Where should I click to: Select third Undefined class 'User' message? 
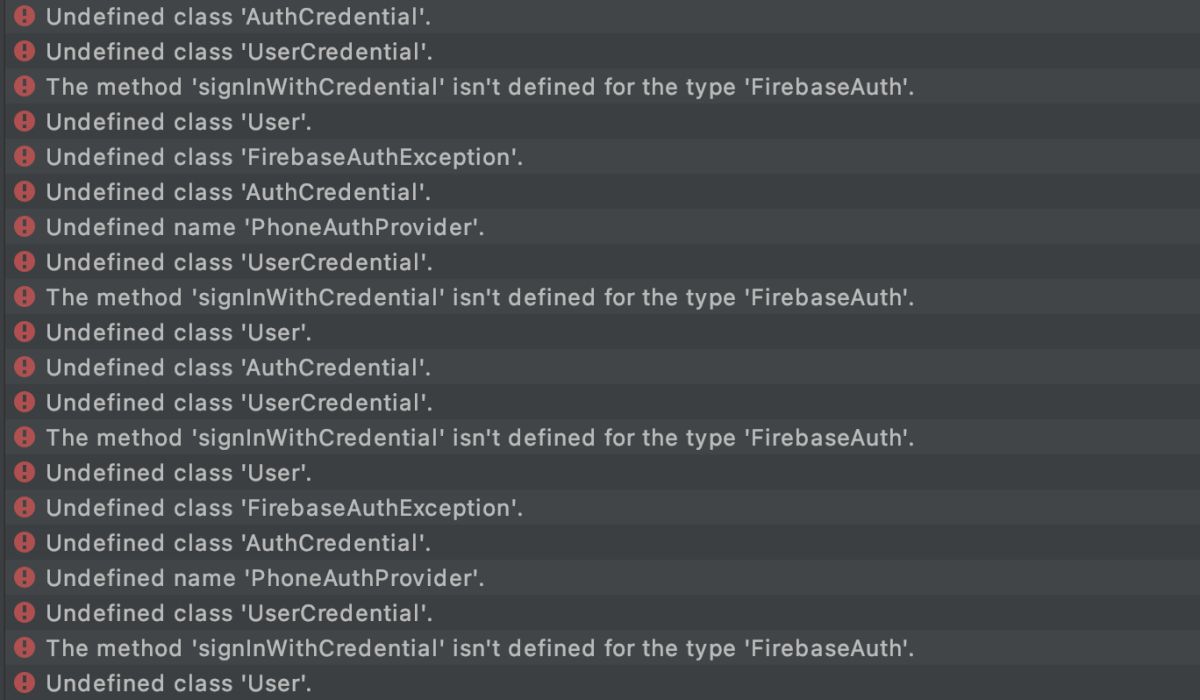(178, 472)
